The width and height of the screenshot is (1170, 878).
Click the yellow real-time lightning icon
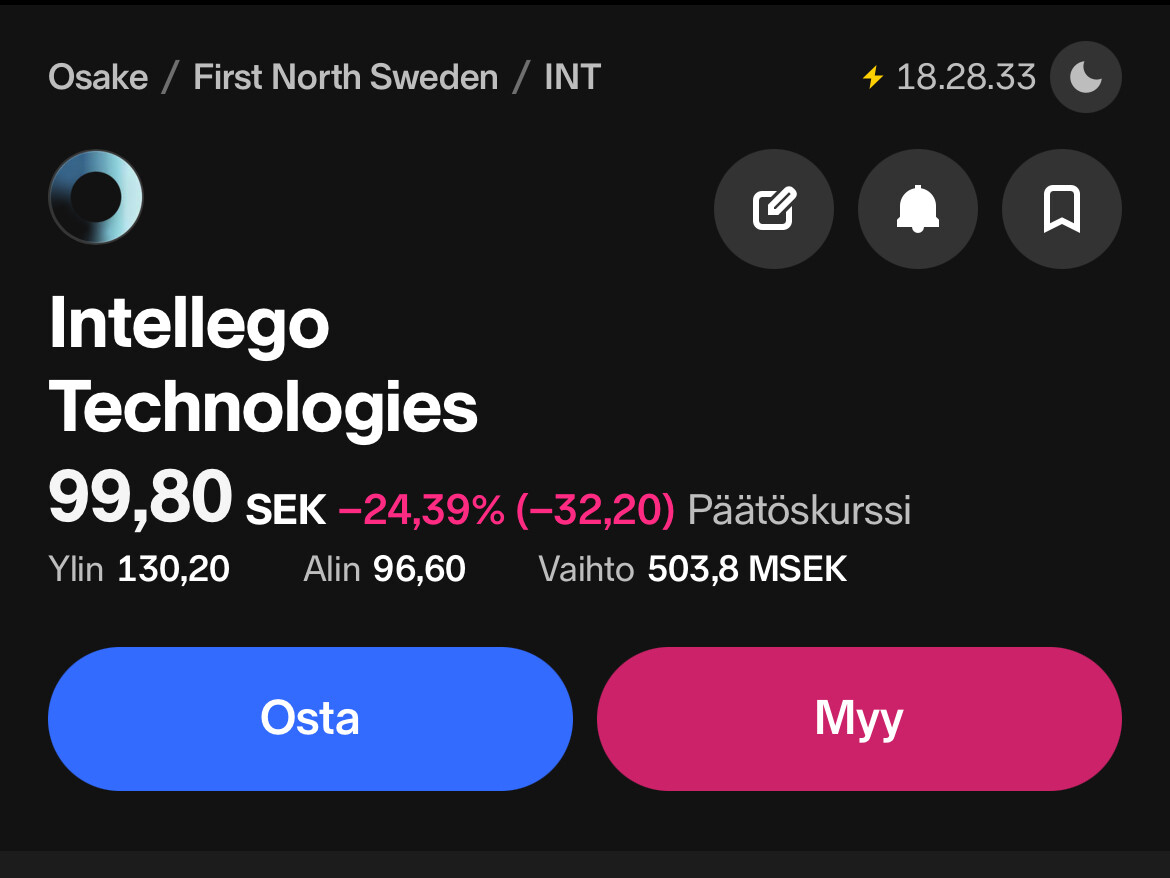click(x=873, y=77)
